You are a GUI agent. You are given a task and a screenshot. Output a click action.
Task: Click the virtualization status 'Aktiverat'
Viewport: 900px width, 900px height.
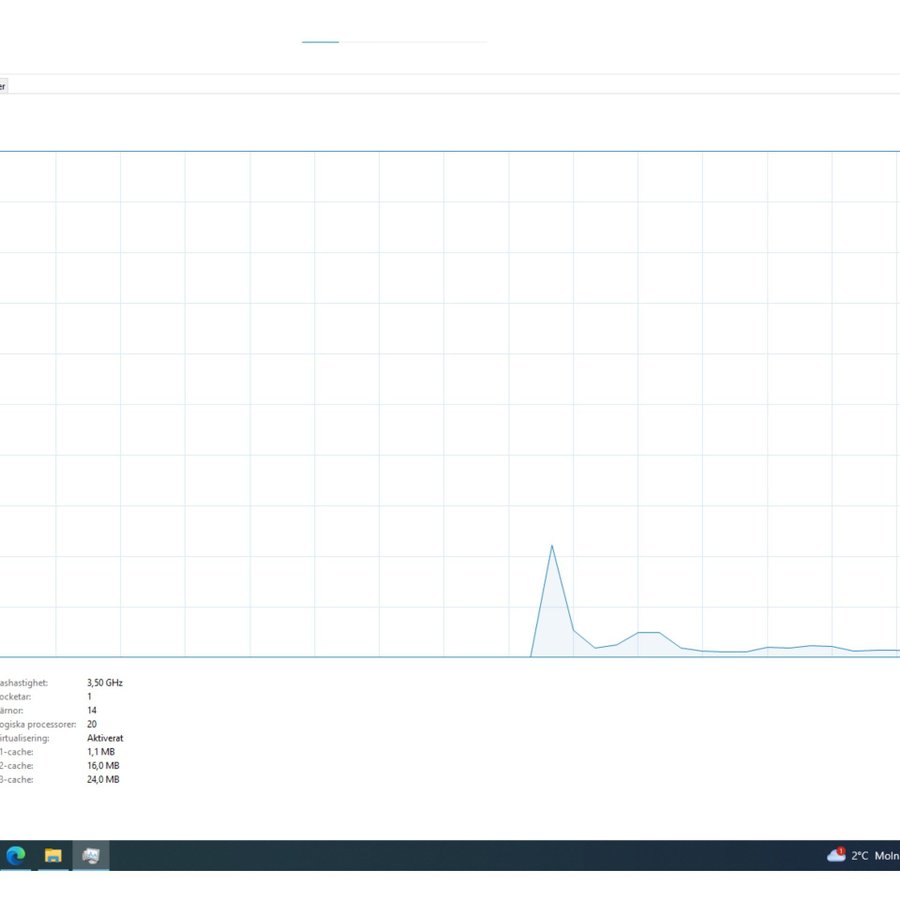[105, 738]
